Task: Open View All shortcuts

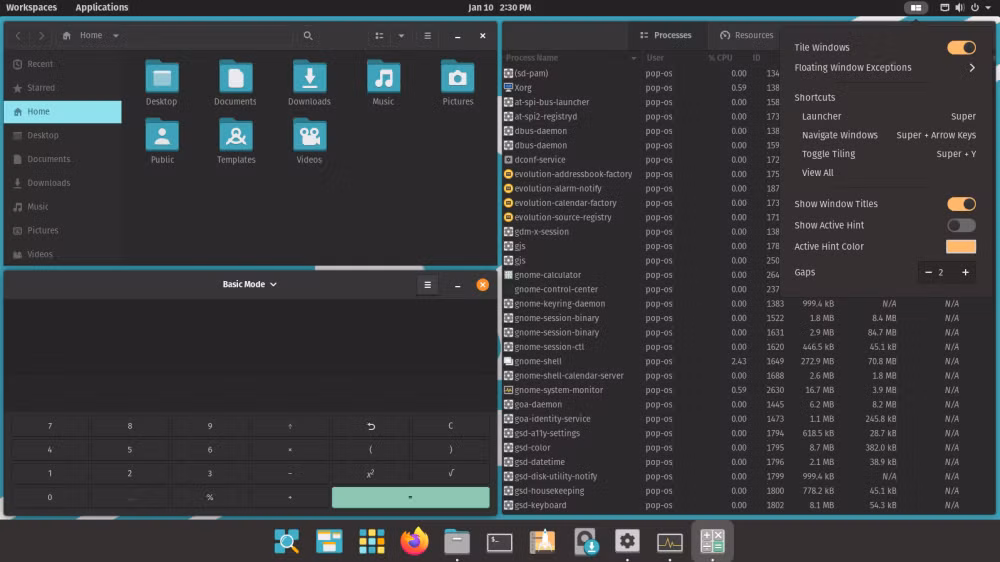Action: [x=818, y=173]
